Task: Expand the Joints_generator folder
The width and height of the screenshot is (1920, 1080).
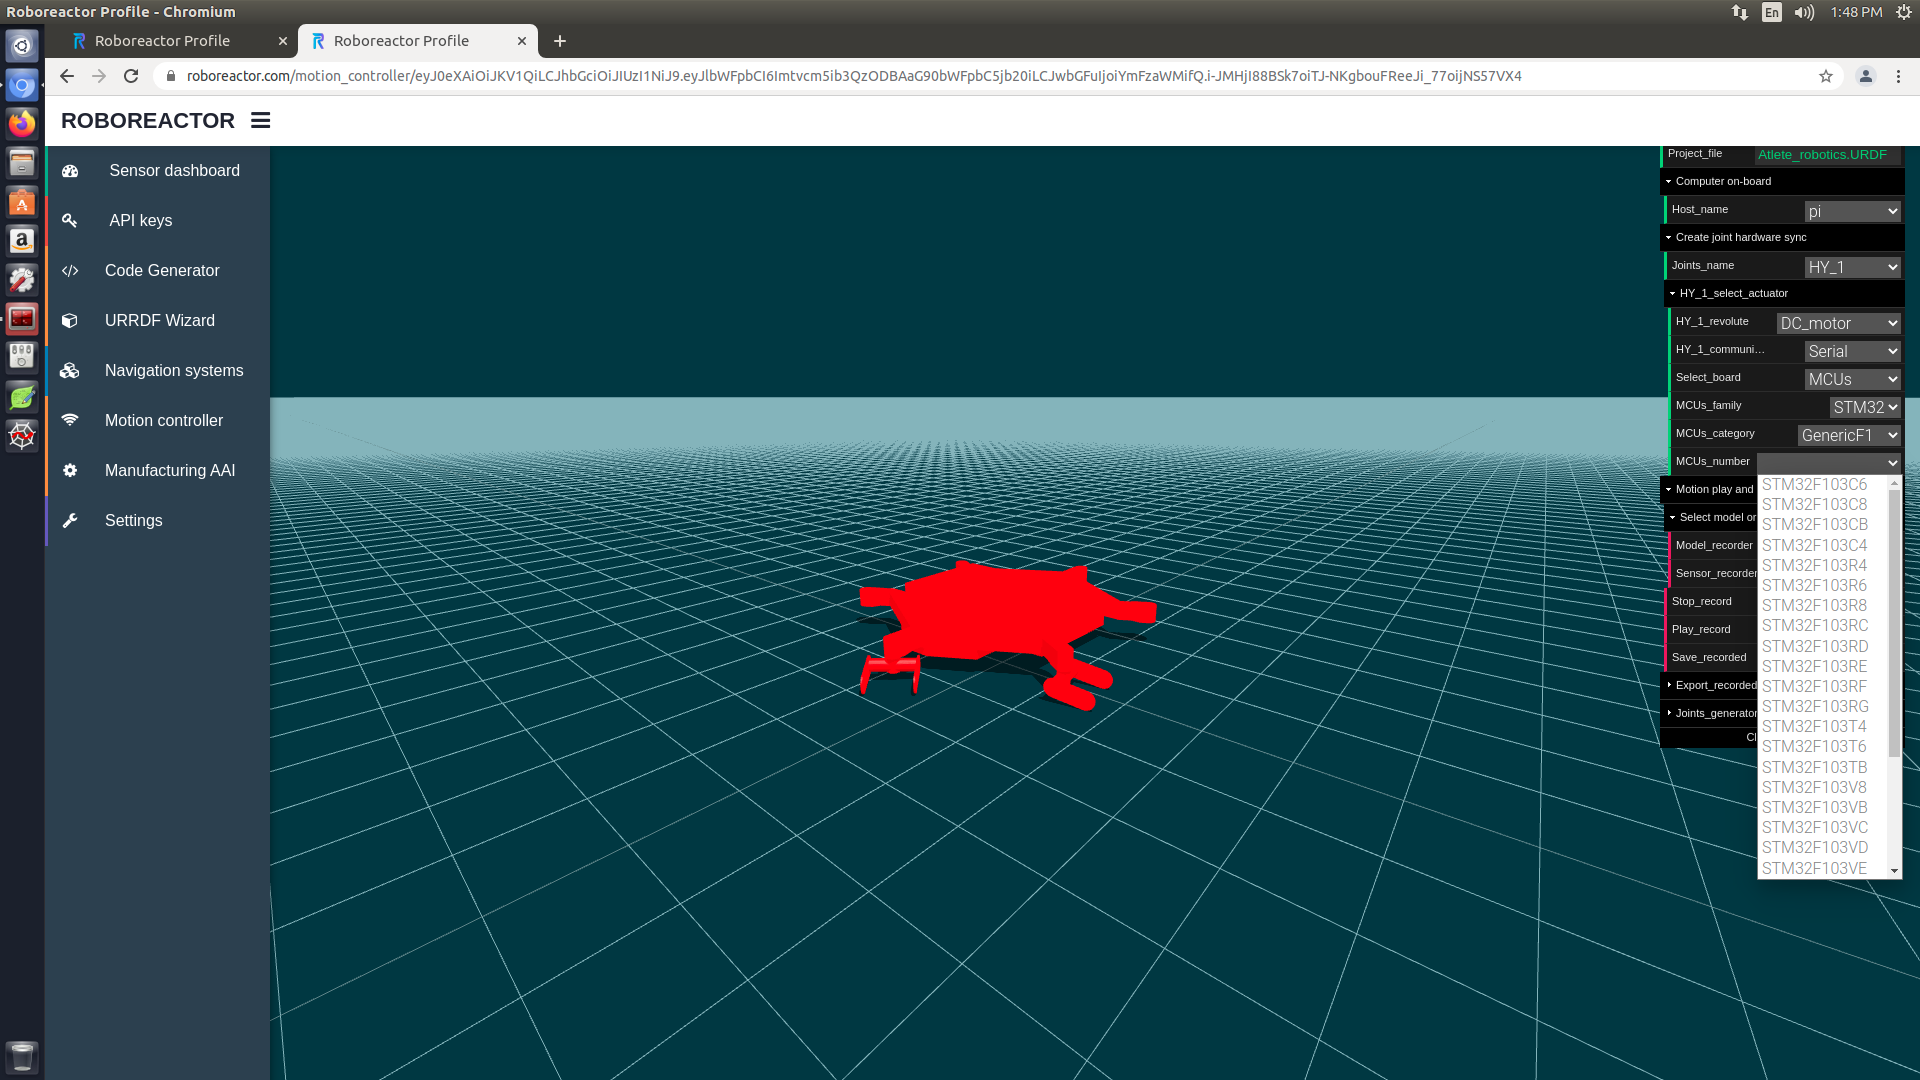Action: coord(1709,713)
